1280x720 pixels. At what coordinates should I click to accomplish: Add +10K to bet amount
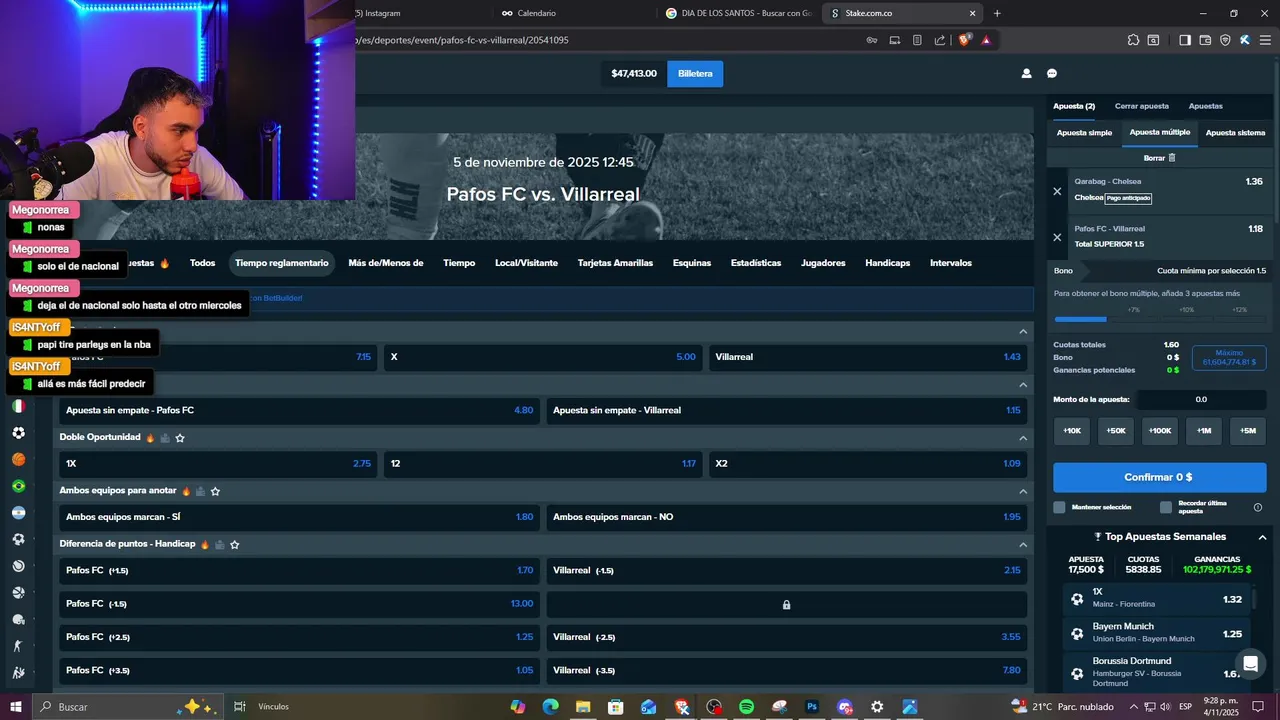click(1071, 431)
